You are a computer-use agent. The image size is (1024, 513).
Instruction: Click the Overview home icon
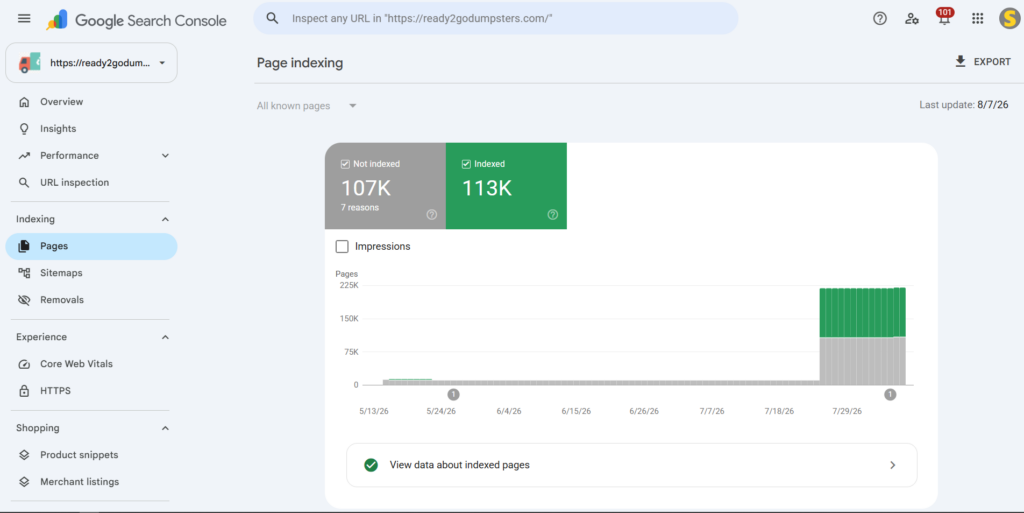(x=24, y=102)
